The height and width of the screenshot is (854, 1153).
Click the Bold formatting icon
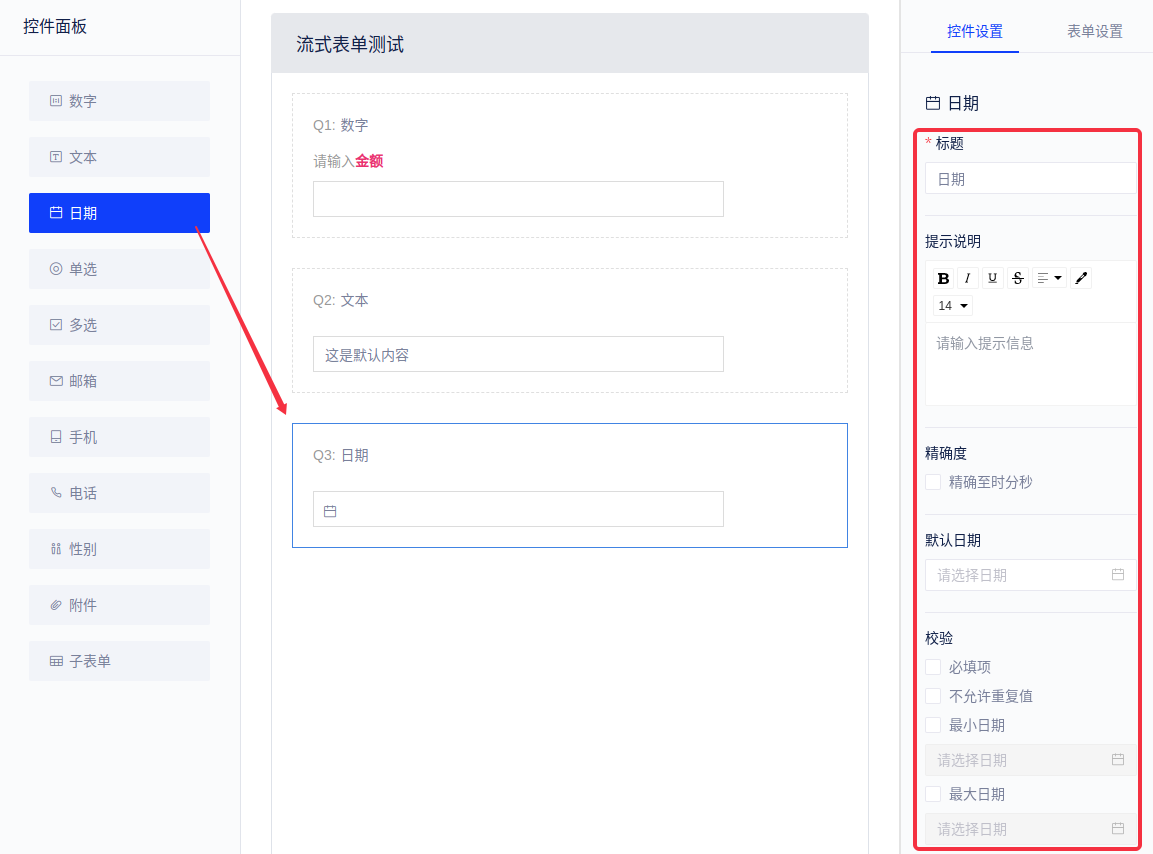(943, 278)
